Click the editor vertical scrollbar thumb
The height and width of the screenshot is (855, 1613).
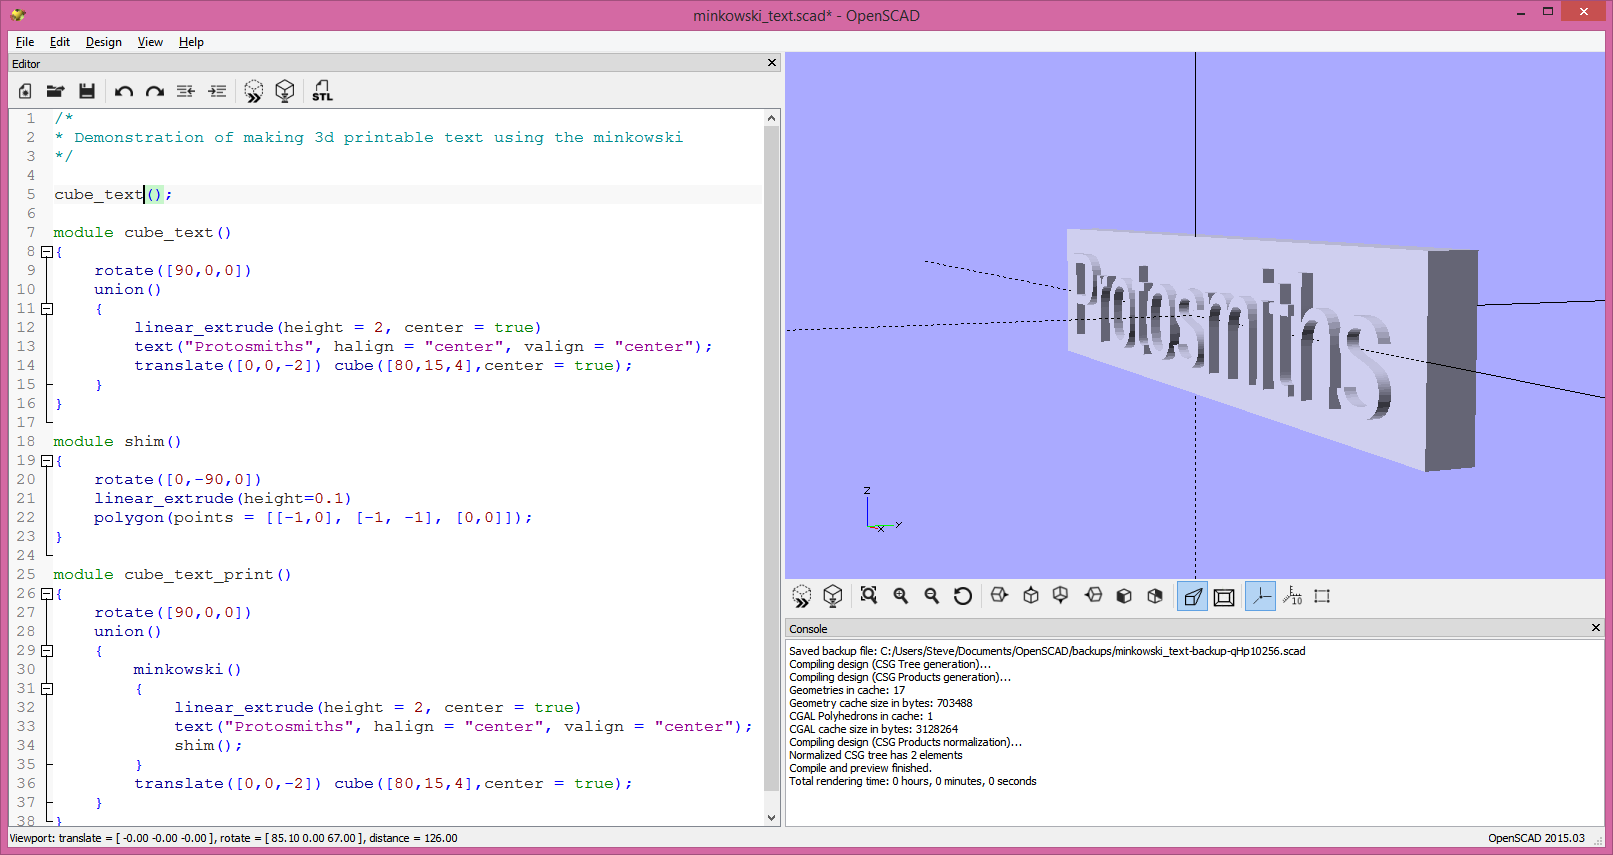[771, 458]
